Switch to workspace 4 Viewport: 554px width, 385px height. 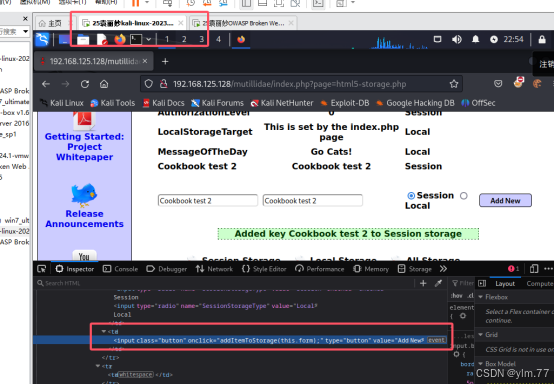tap(218, 39)
